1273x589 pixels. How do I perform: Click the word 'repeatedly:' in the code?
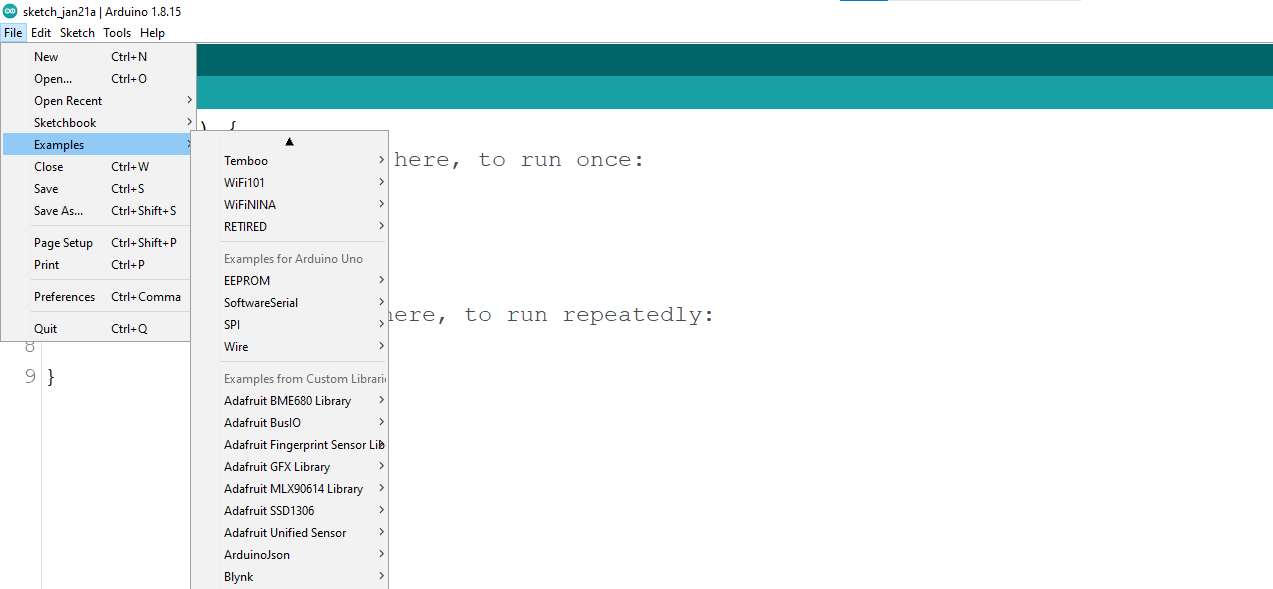[638, 315]
